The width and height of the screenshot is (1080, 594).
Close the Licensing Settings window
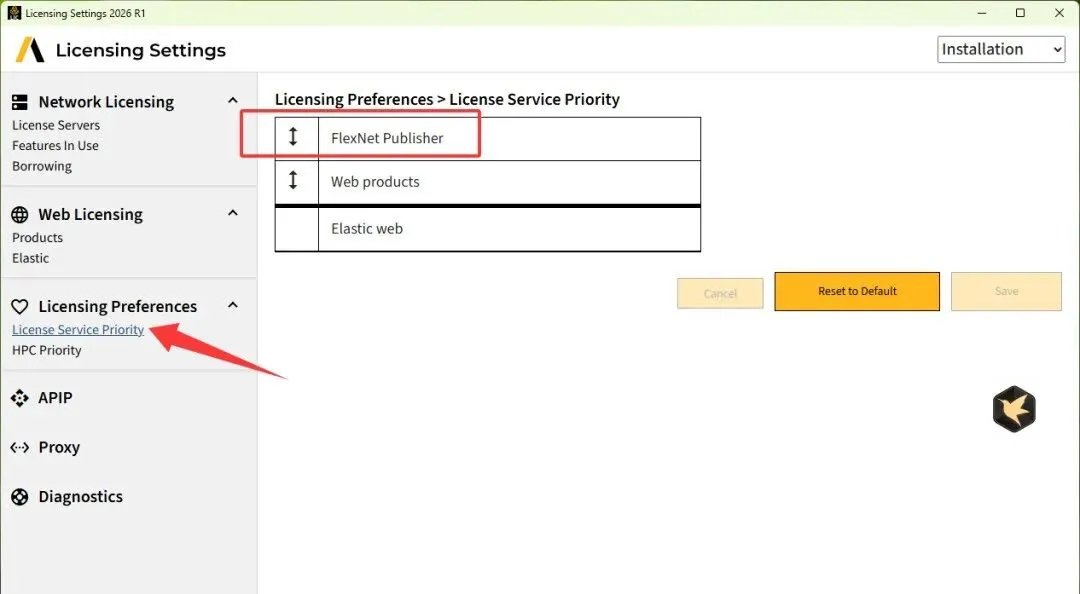click(x=1059, y=13)
